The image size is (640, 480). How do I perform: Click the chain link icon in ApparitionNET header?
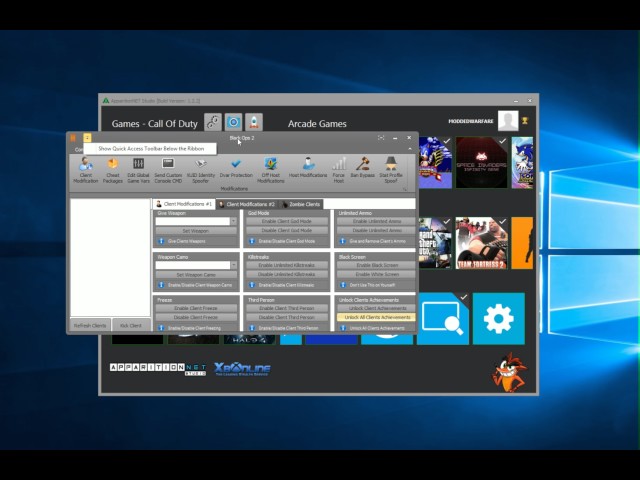(x=213, y=122)
